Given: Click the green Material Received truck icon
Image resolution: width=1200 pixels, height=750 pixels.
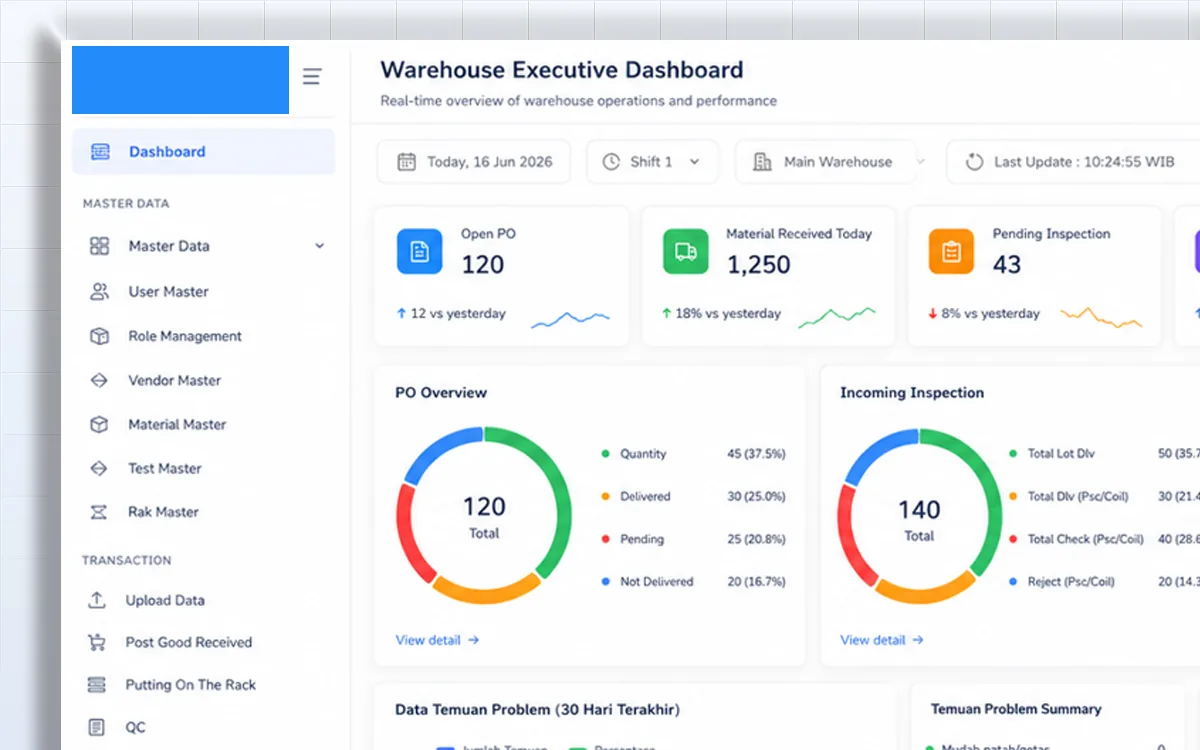Looking at the screenshot, I should click(x=686, y=251).
